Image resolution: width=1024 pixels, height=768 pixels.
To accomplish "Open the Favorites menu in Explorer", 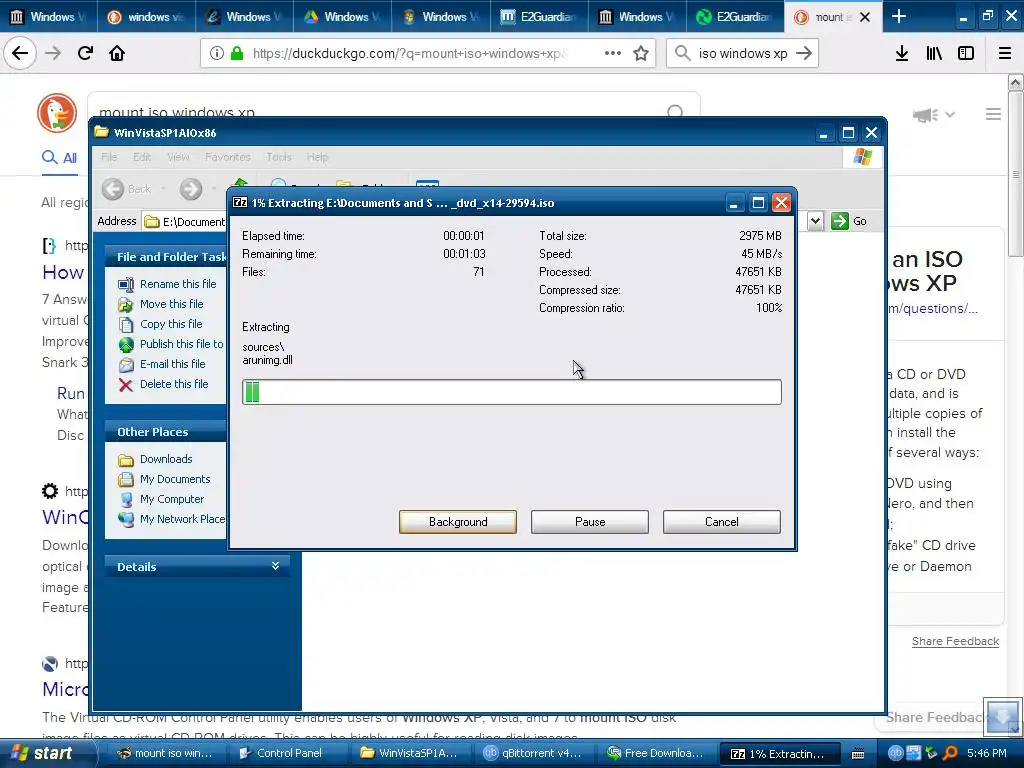I will [227, 157].
